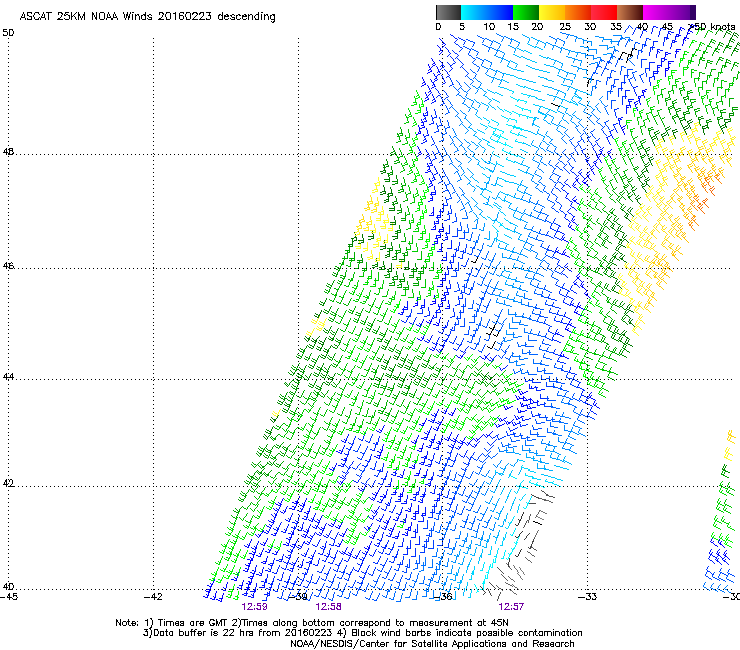Click the orange 25-30 knots legend swatch
Screen dimensions: 740x650
click(578, 12)
